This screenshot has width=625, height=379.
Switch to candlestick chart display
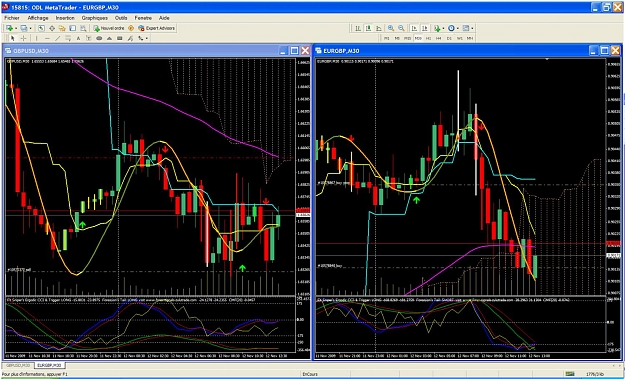pos(368,28)
